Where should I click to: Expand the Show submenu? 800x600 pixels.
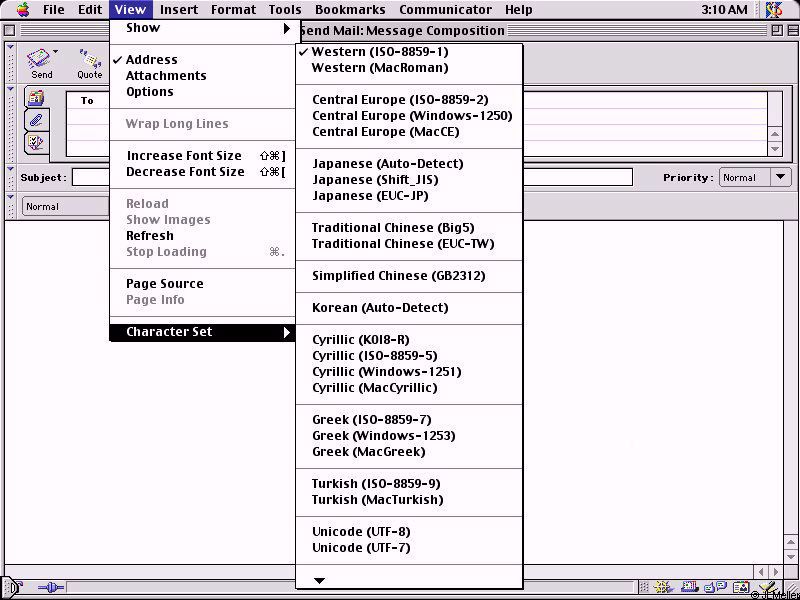203,28
